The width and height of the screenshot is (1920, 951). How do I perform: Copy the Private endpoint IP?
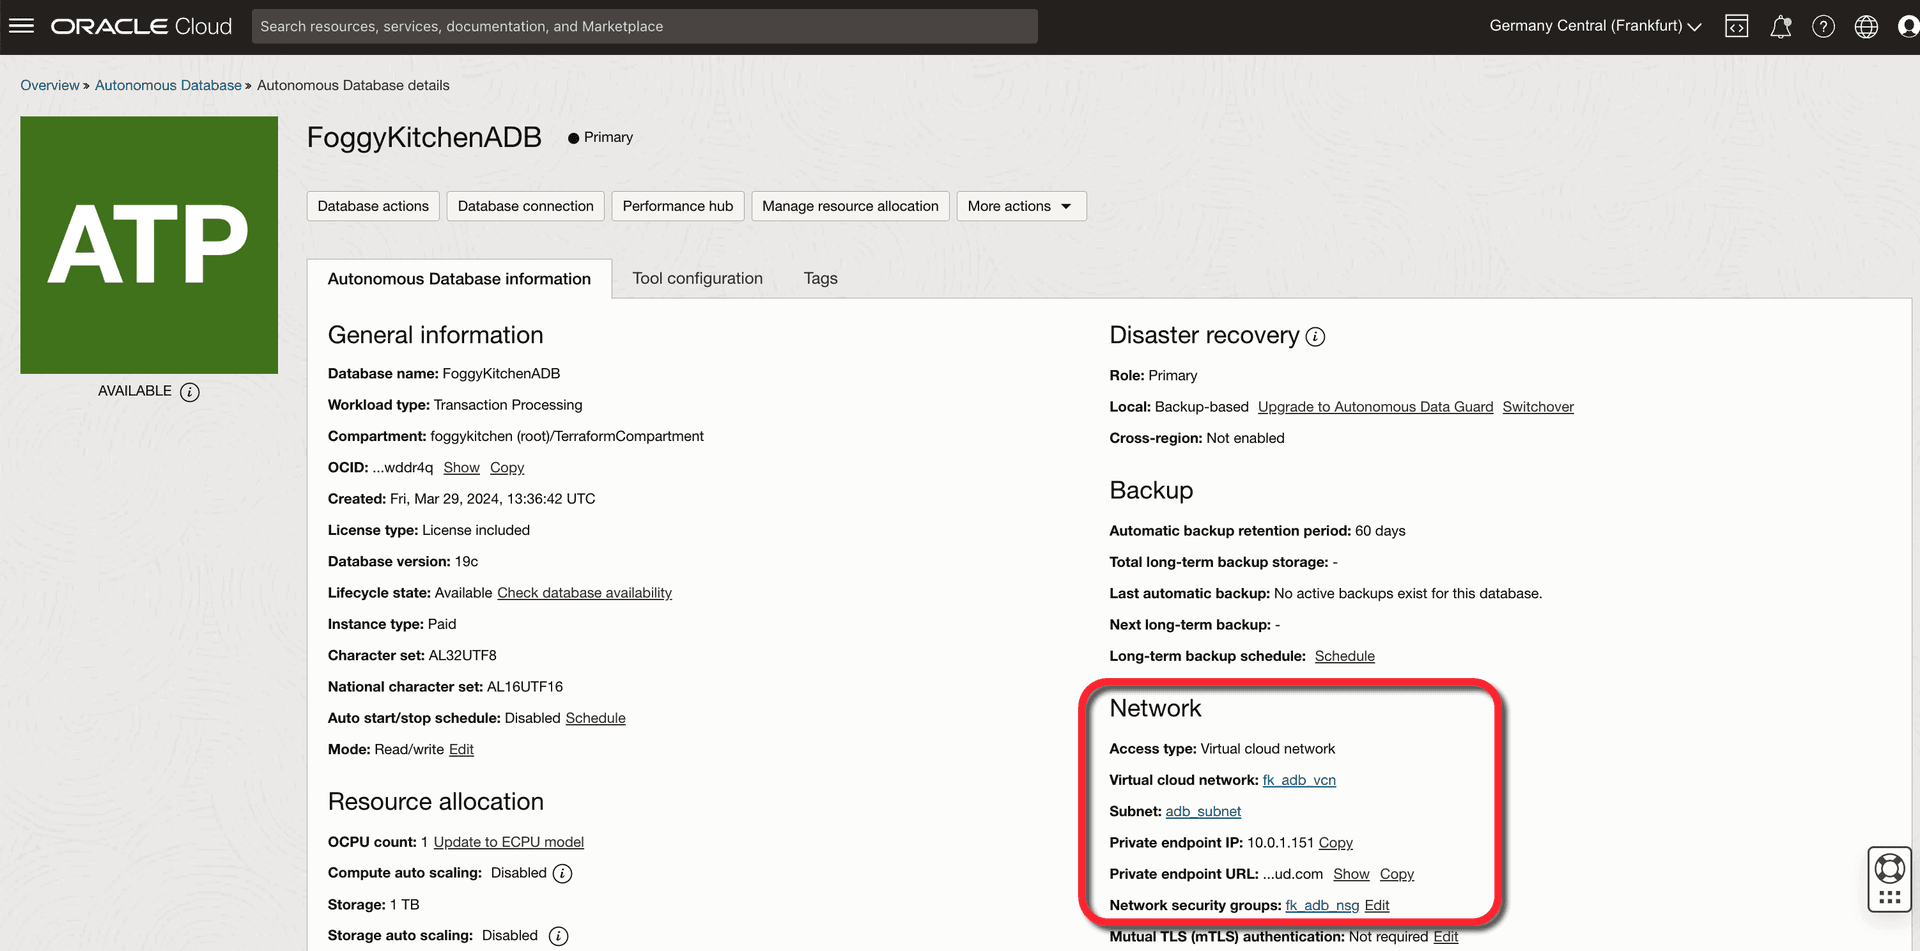[x=1335, y=843]
